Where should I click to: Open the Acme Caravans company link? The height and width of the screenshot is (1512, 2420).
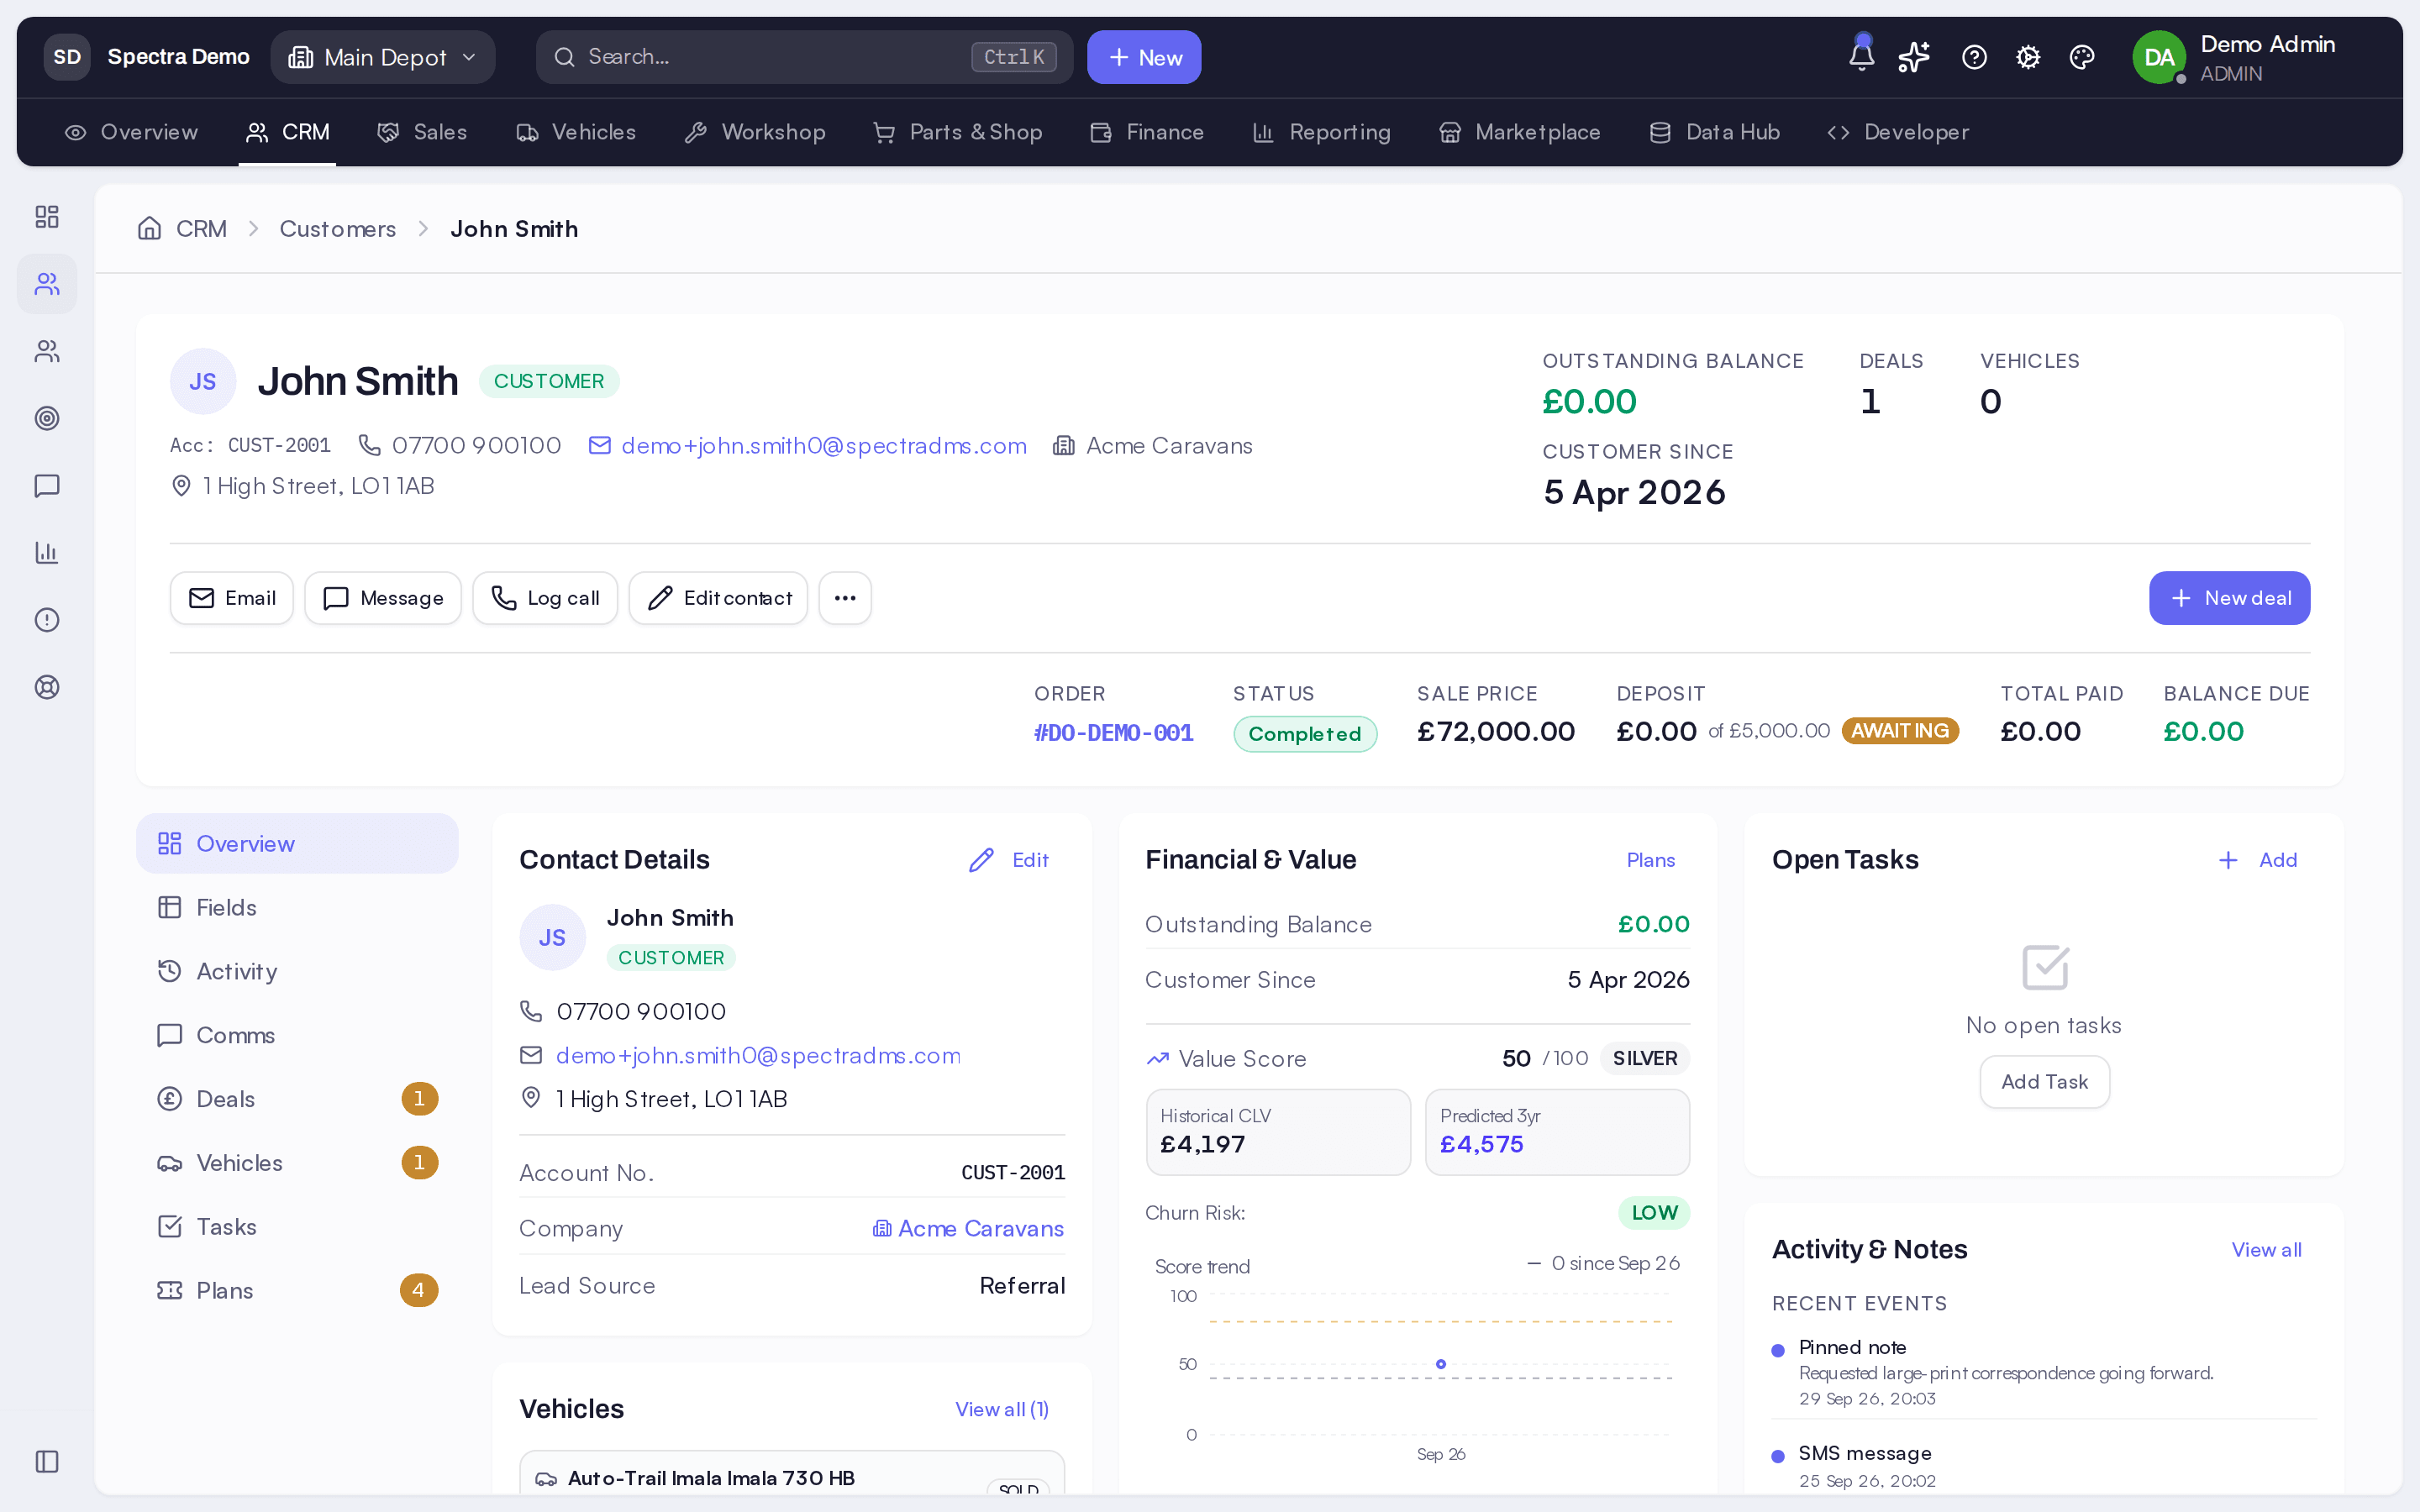(968, 1228)
